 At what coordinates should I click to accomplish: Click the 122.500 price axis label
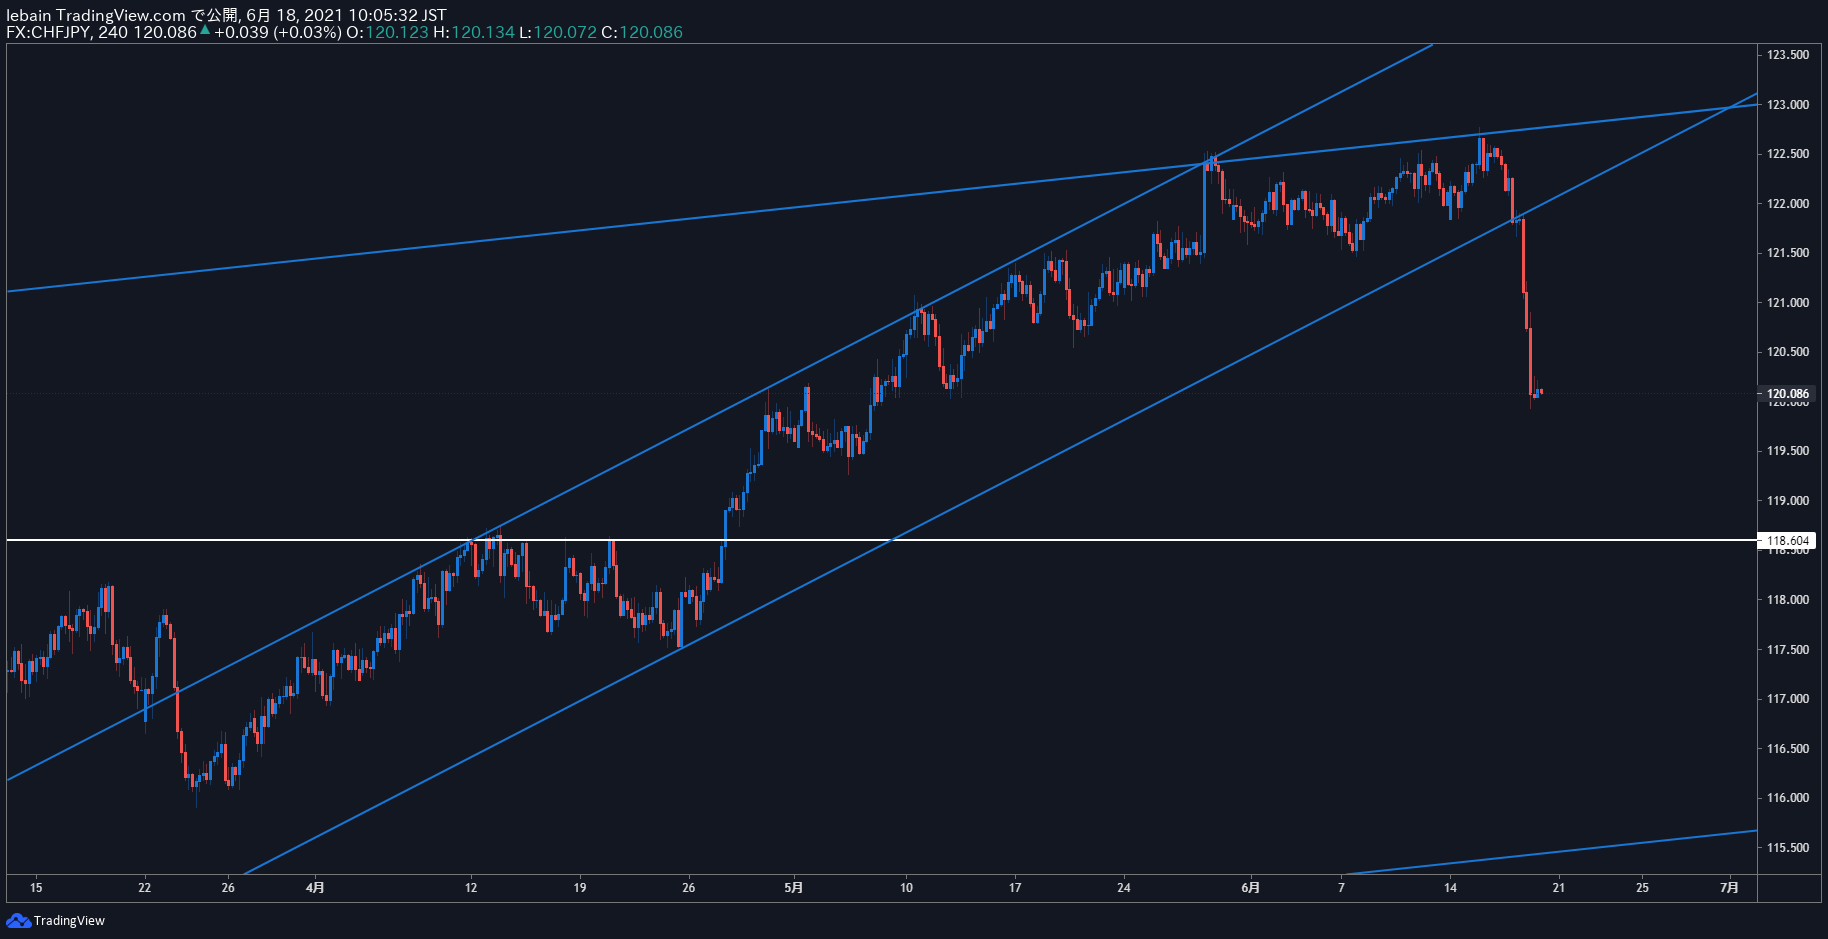point(1788,154)
